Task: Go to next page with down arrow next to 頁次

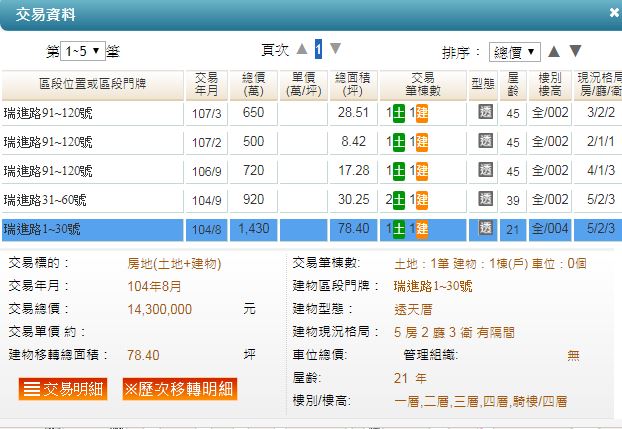Action: click(x=336, y=49)
